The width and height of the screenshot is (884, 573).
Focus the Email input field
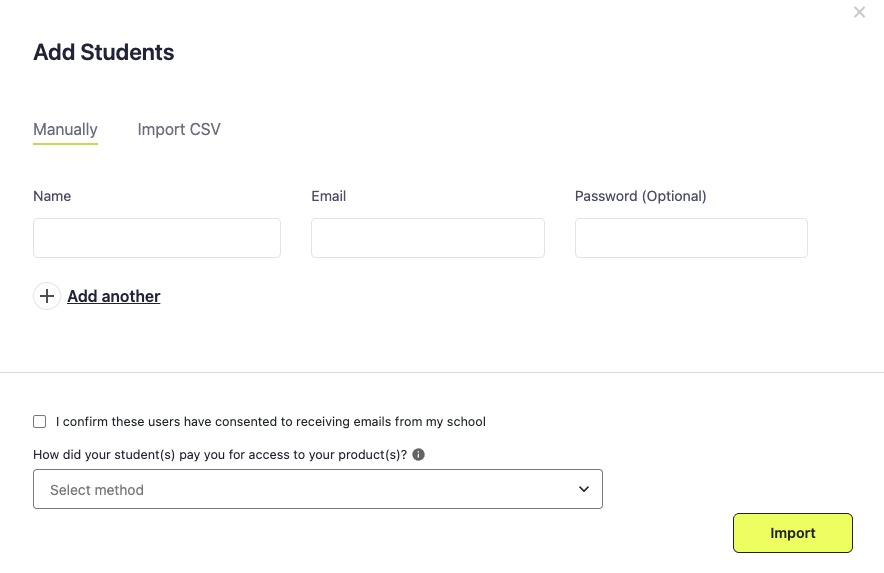pyautogui.click(x=428, y=238)
